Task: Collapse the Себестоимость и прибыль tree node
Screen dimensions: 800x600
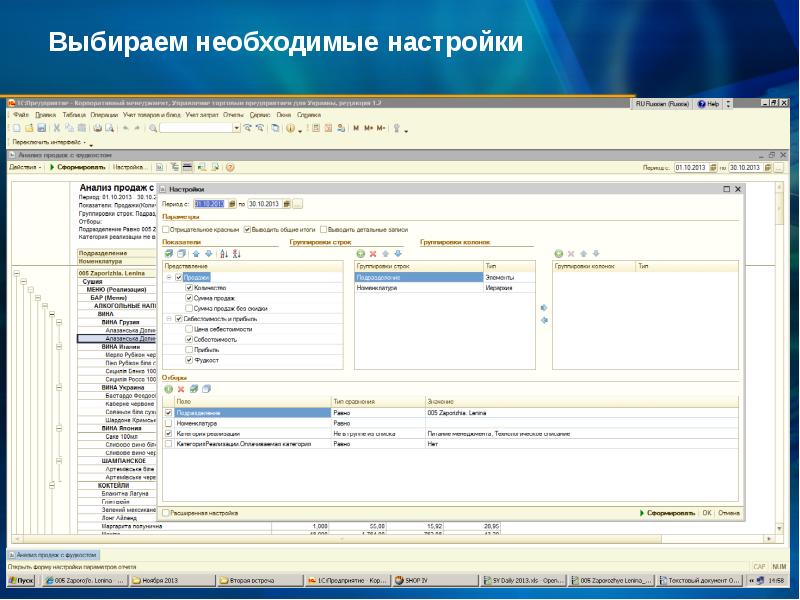Action: 169,318
